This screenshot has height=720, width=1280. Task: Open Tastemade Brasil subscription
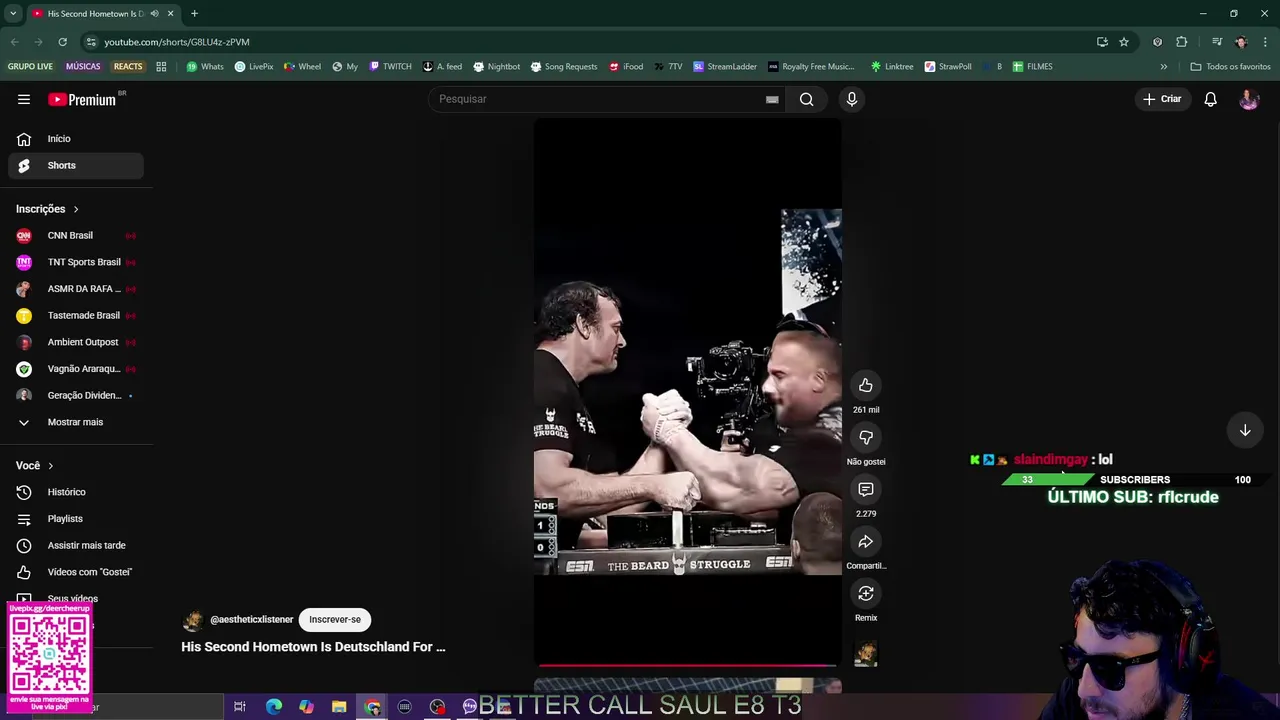(75, 316)
